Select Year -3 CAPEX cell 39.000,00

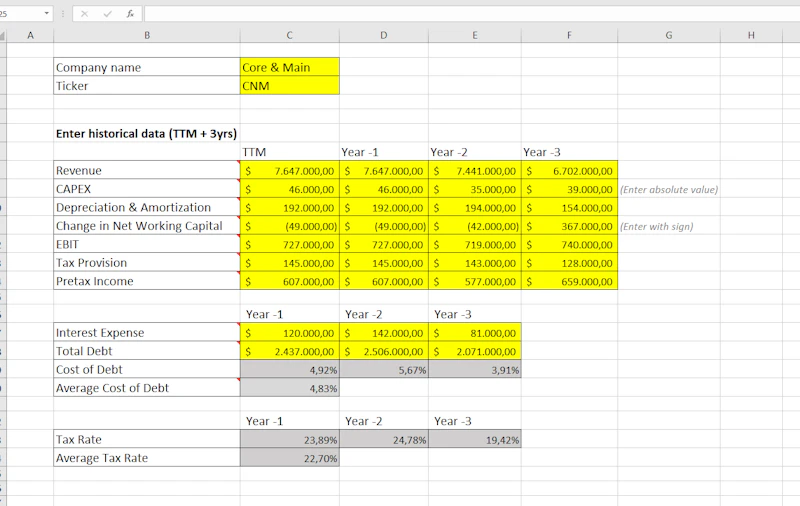point(569,189)
